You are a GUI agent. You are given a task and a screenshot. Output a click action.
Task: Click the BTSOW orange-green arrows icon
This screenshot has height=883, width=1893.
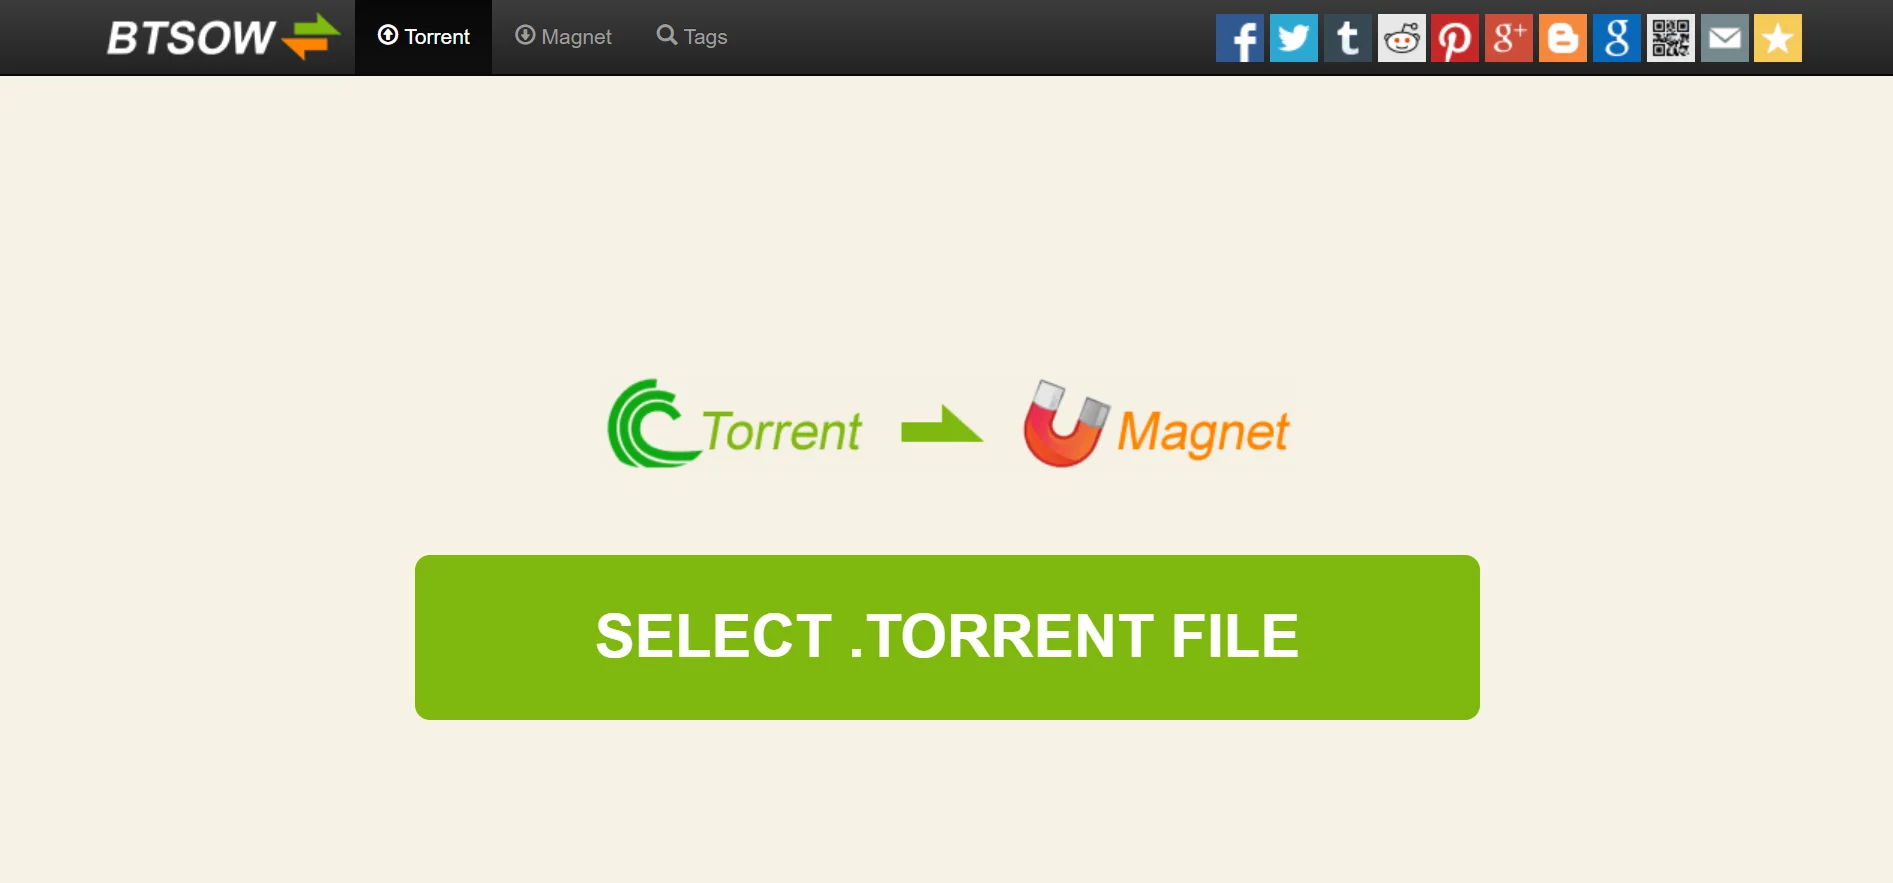[311, 37]
